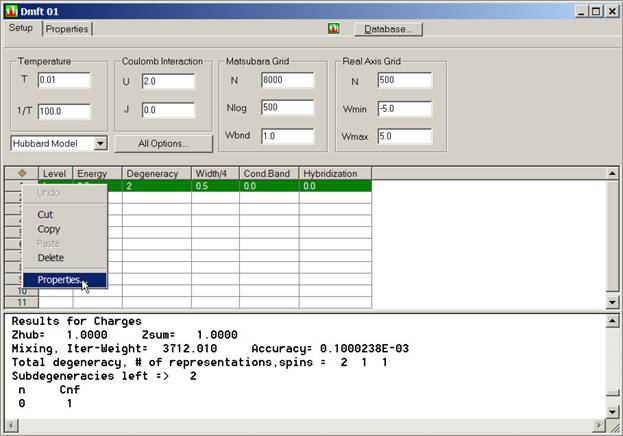623x436 pixels.
Task: Choose Copy from the context menu
Action: coord(48,229)
